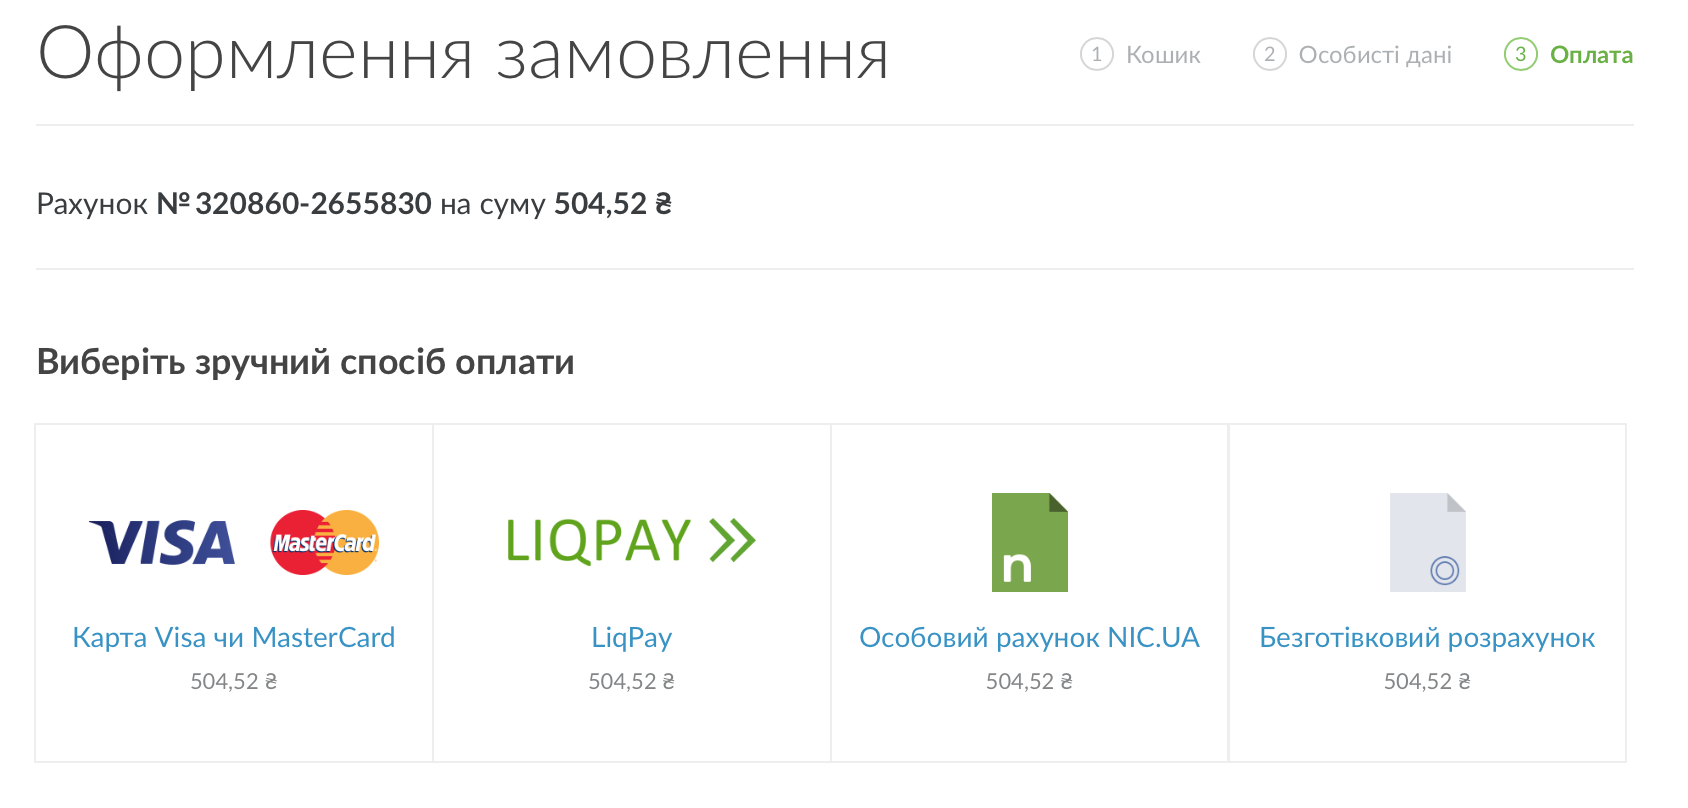Click the gray cashless payment document icon
Viewport: 1688px width, 808px height.
(x=1427, y=542)
